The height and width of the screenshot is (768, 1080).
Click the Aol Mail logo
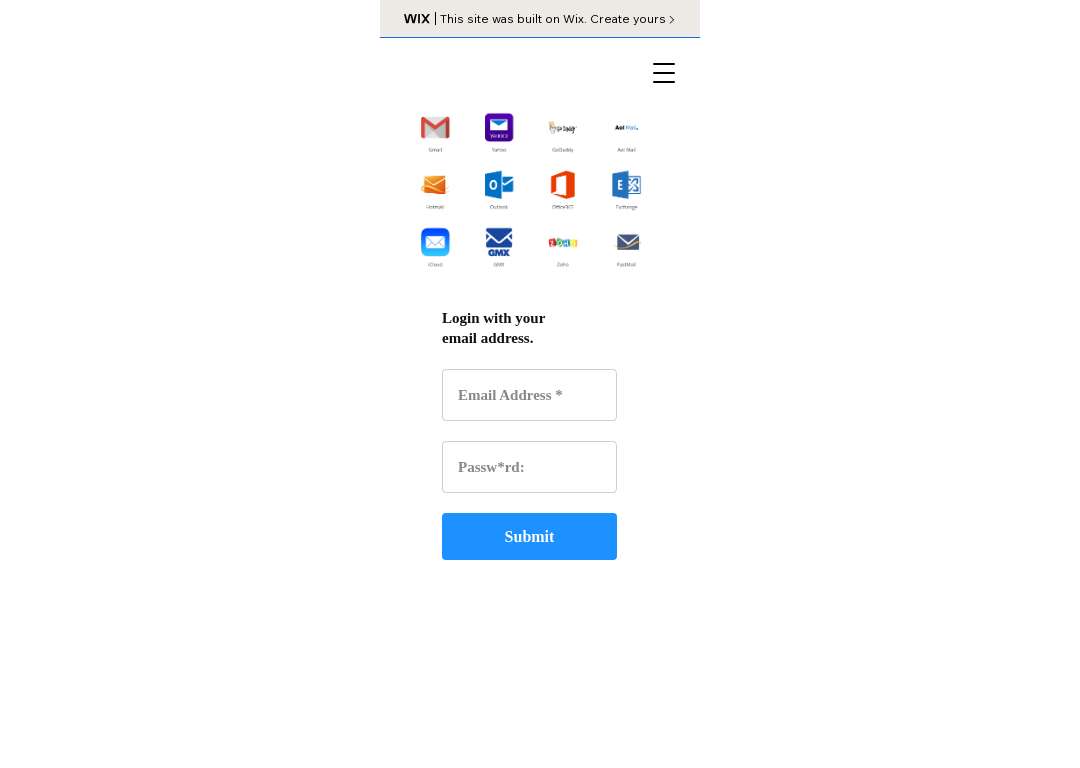tap(626, 127)
